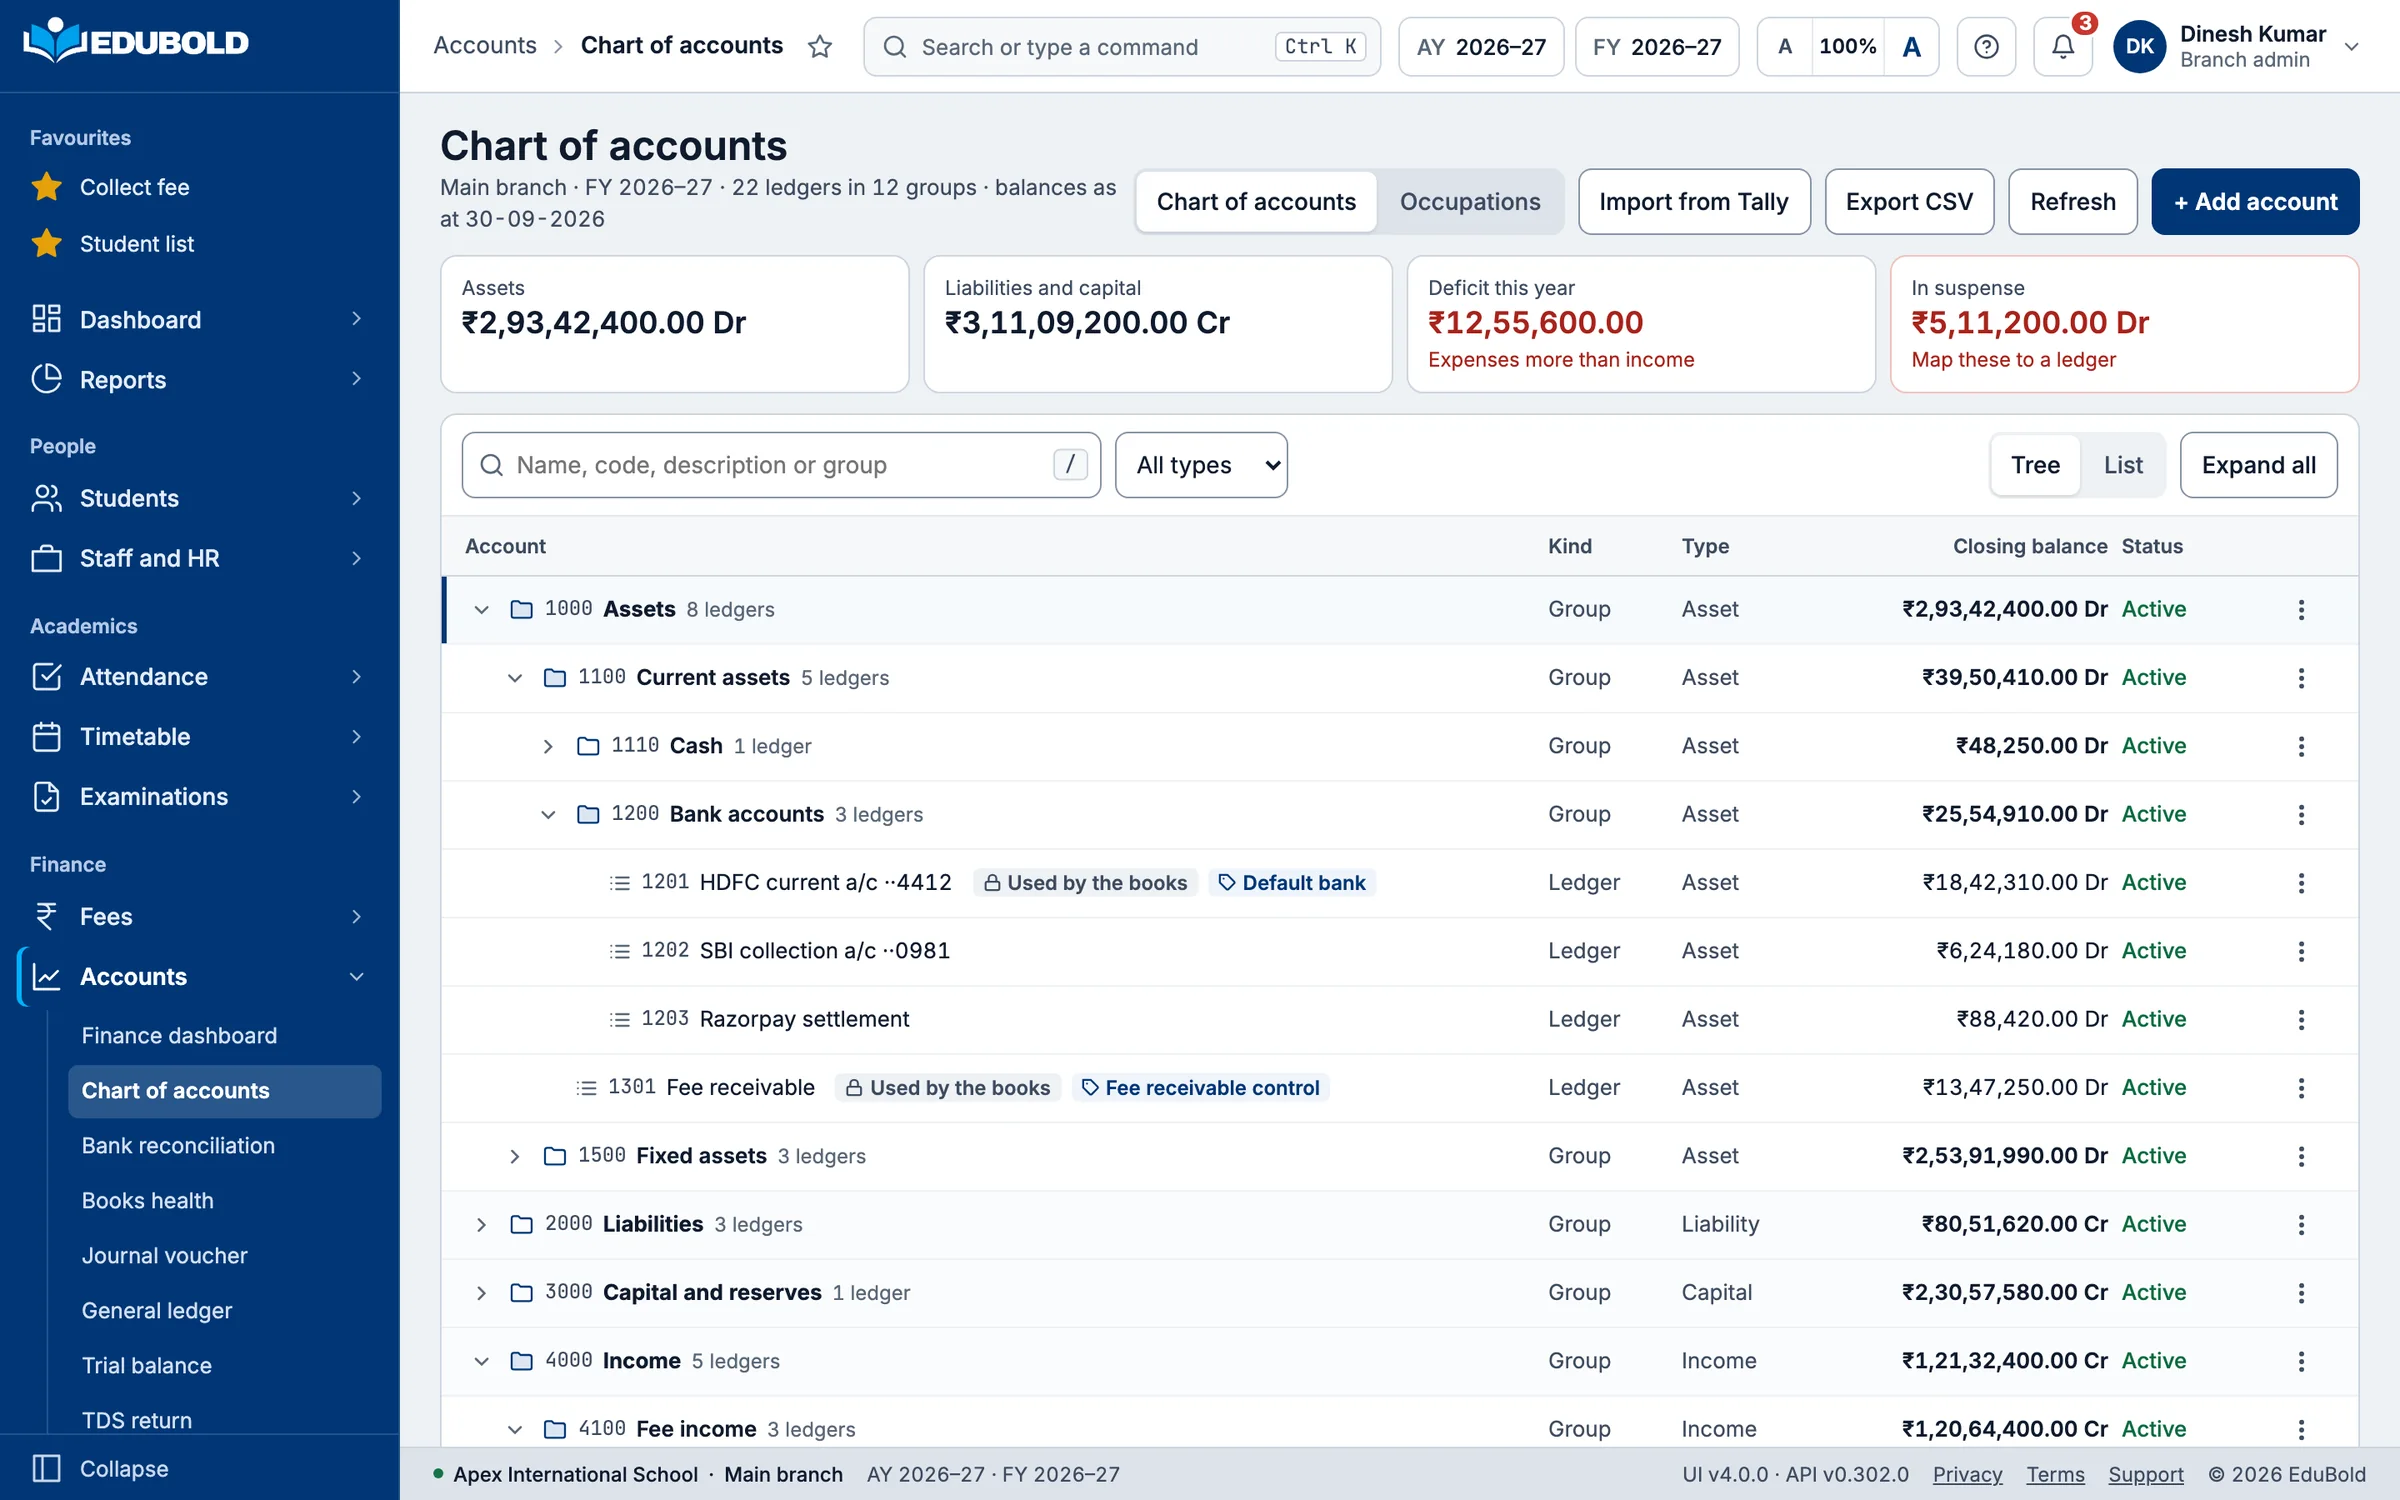Click the Expand all button

coord(2258,465)
